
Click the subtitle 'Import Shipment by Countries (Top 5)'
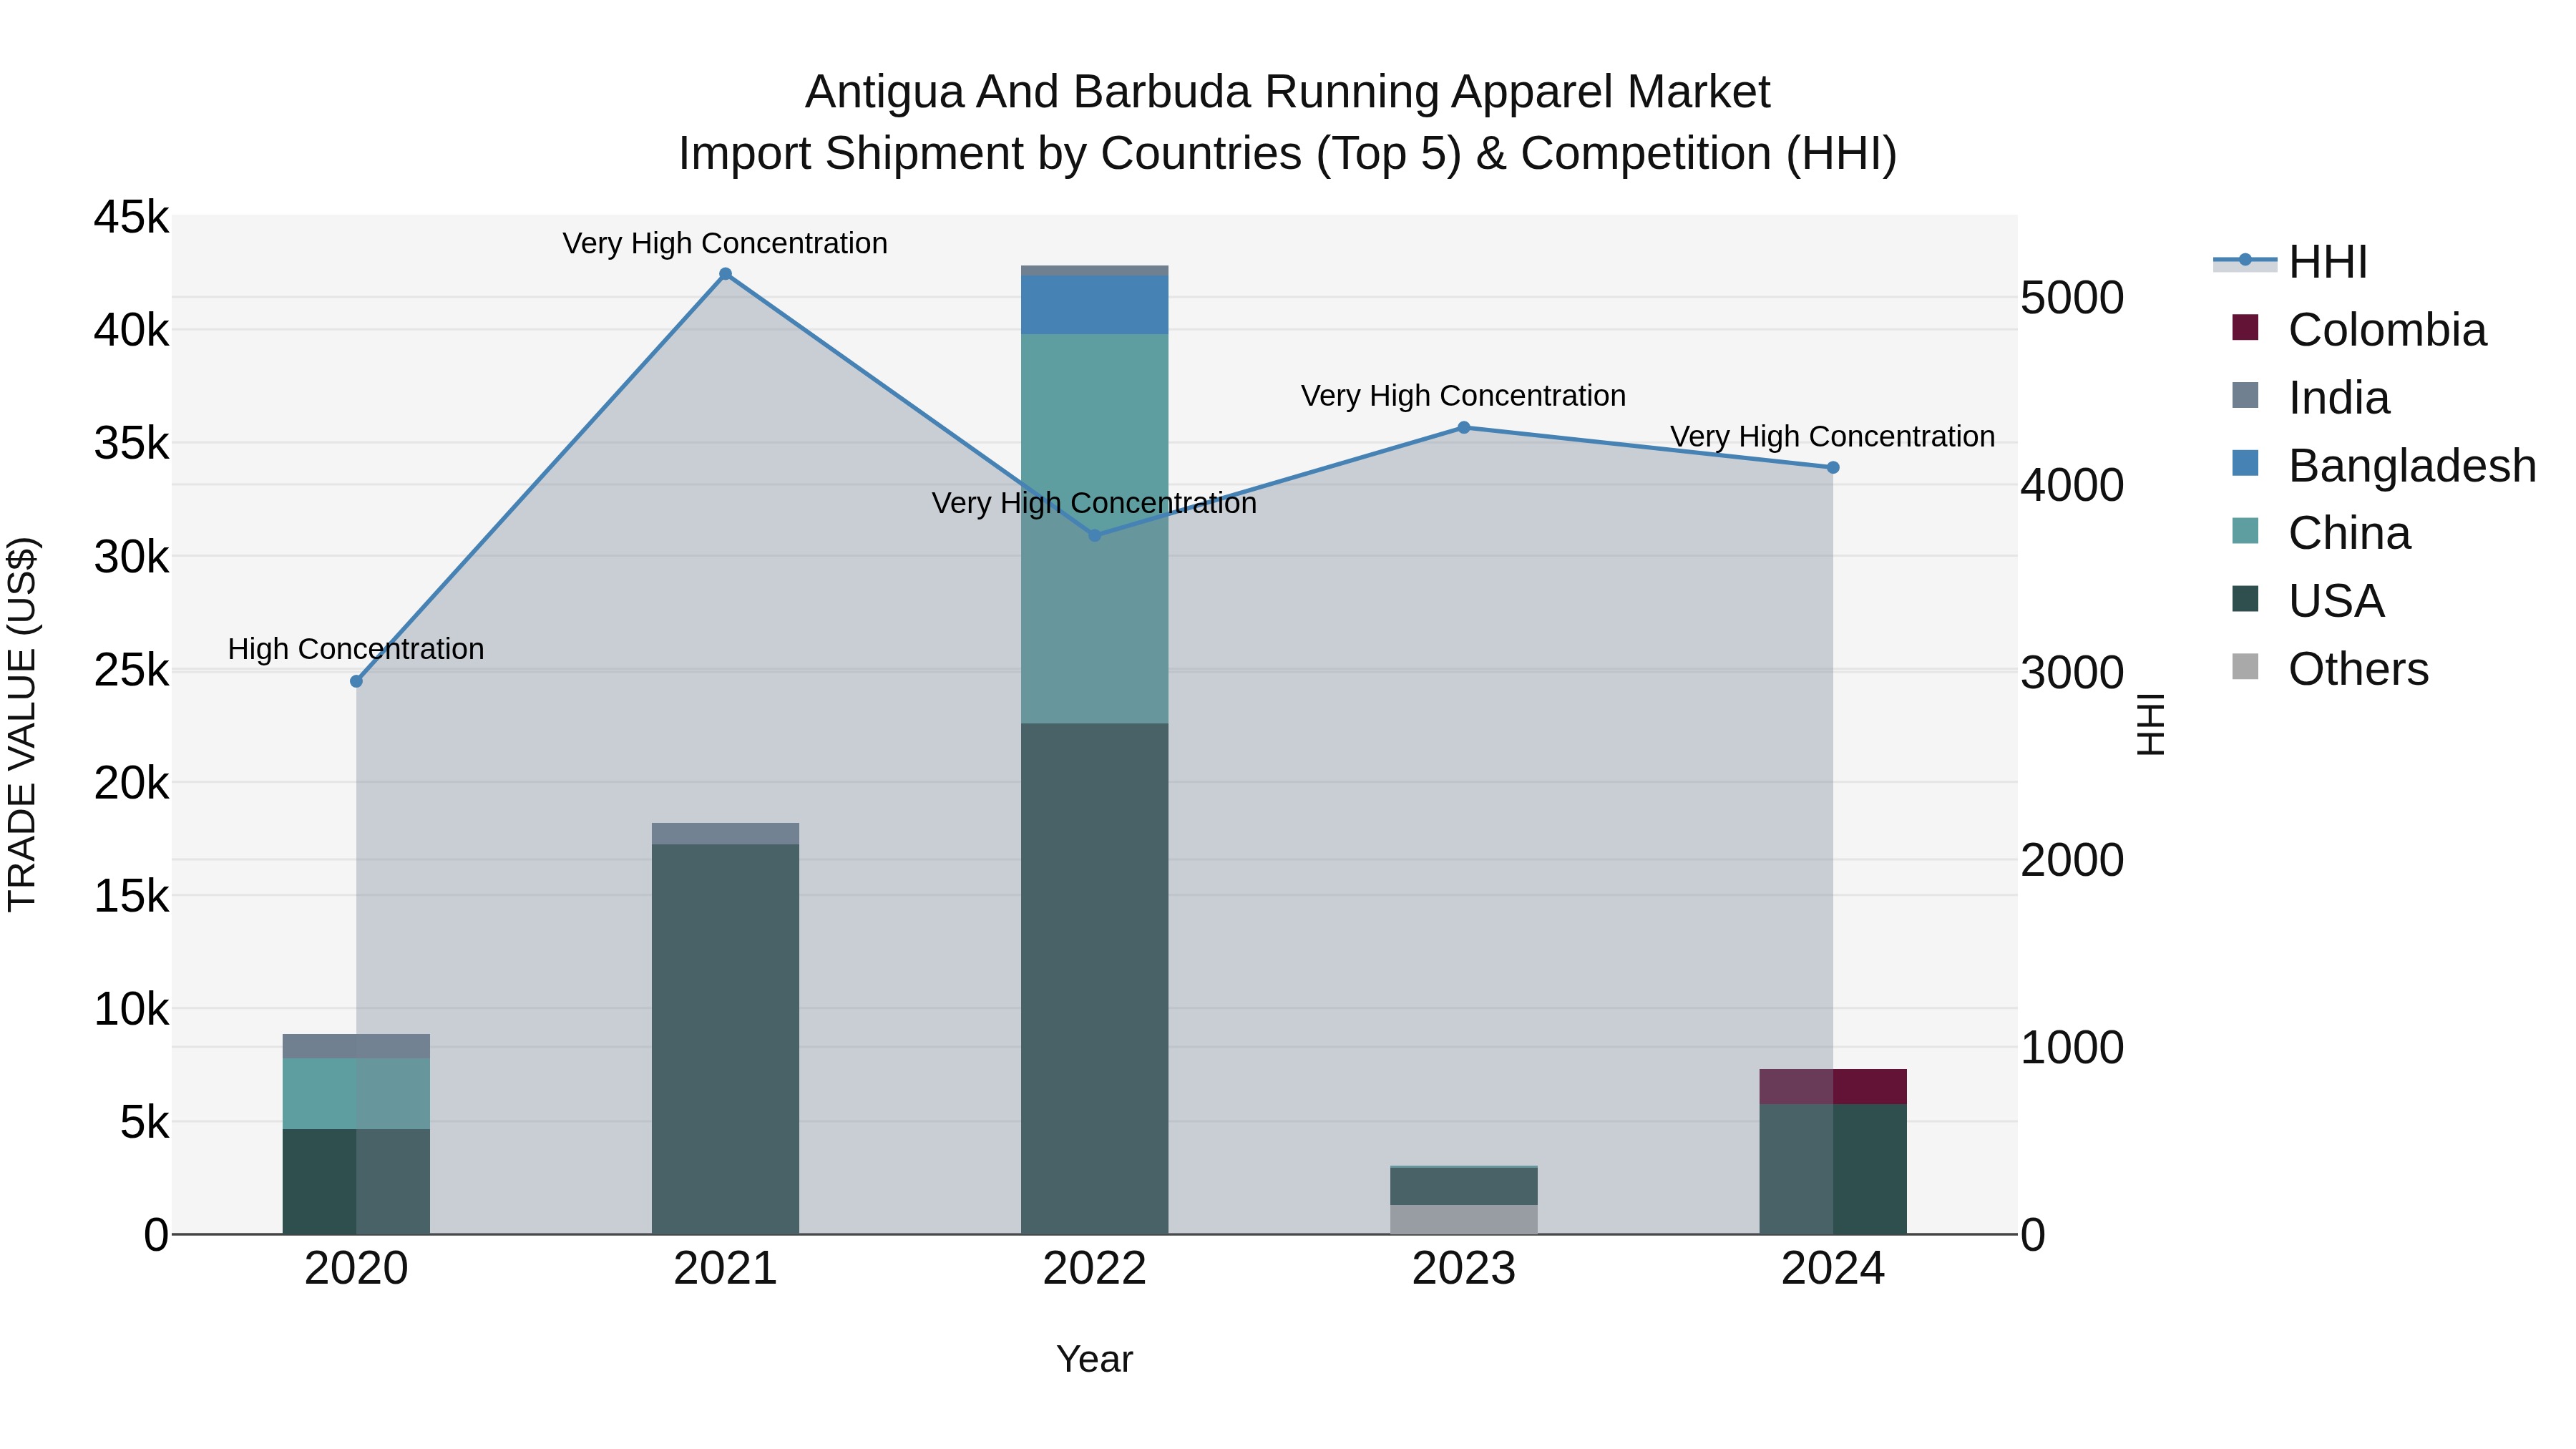coord(1069,154)
